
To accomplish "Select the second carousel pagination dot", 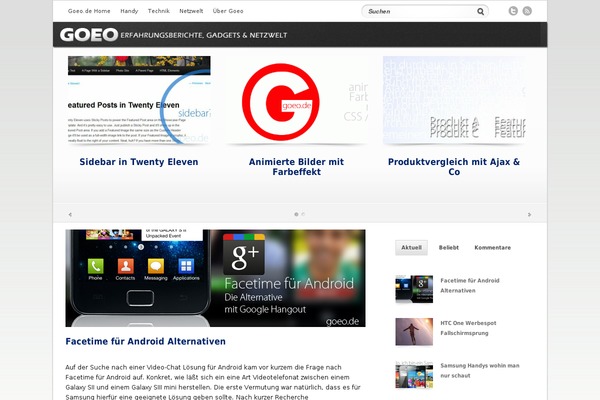I will point(303,214).
